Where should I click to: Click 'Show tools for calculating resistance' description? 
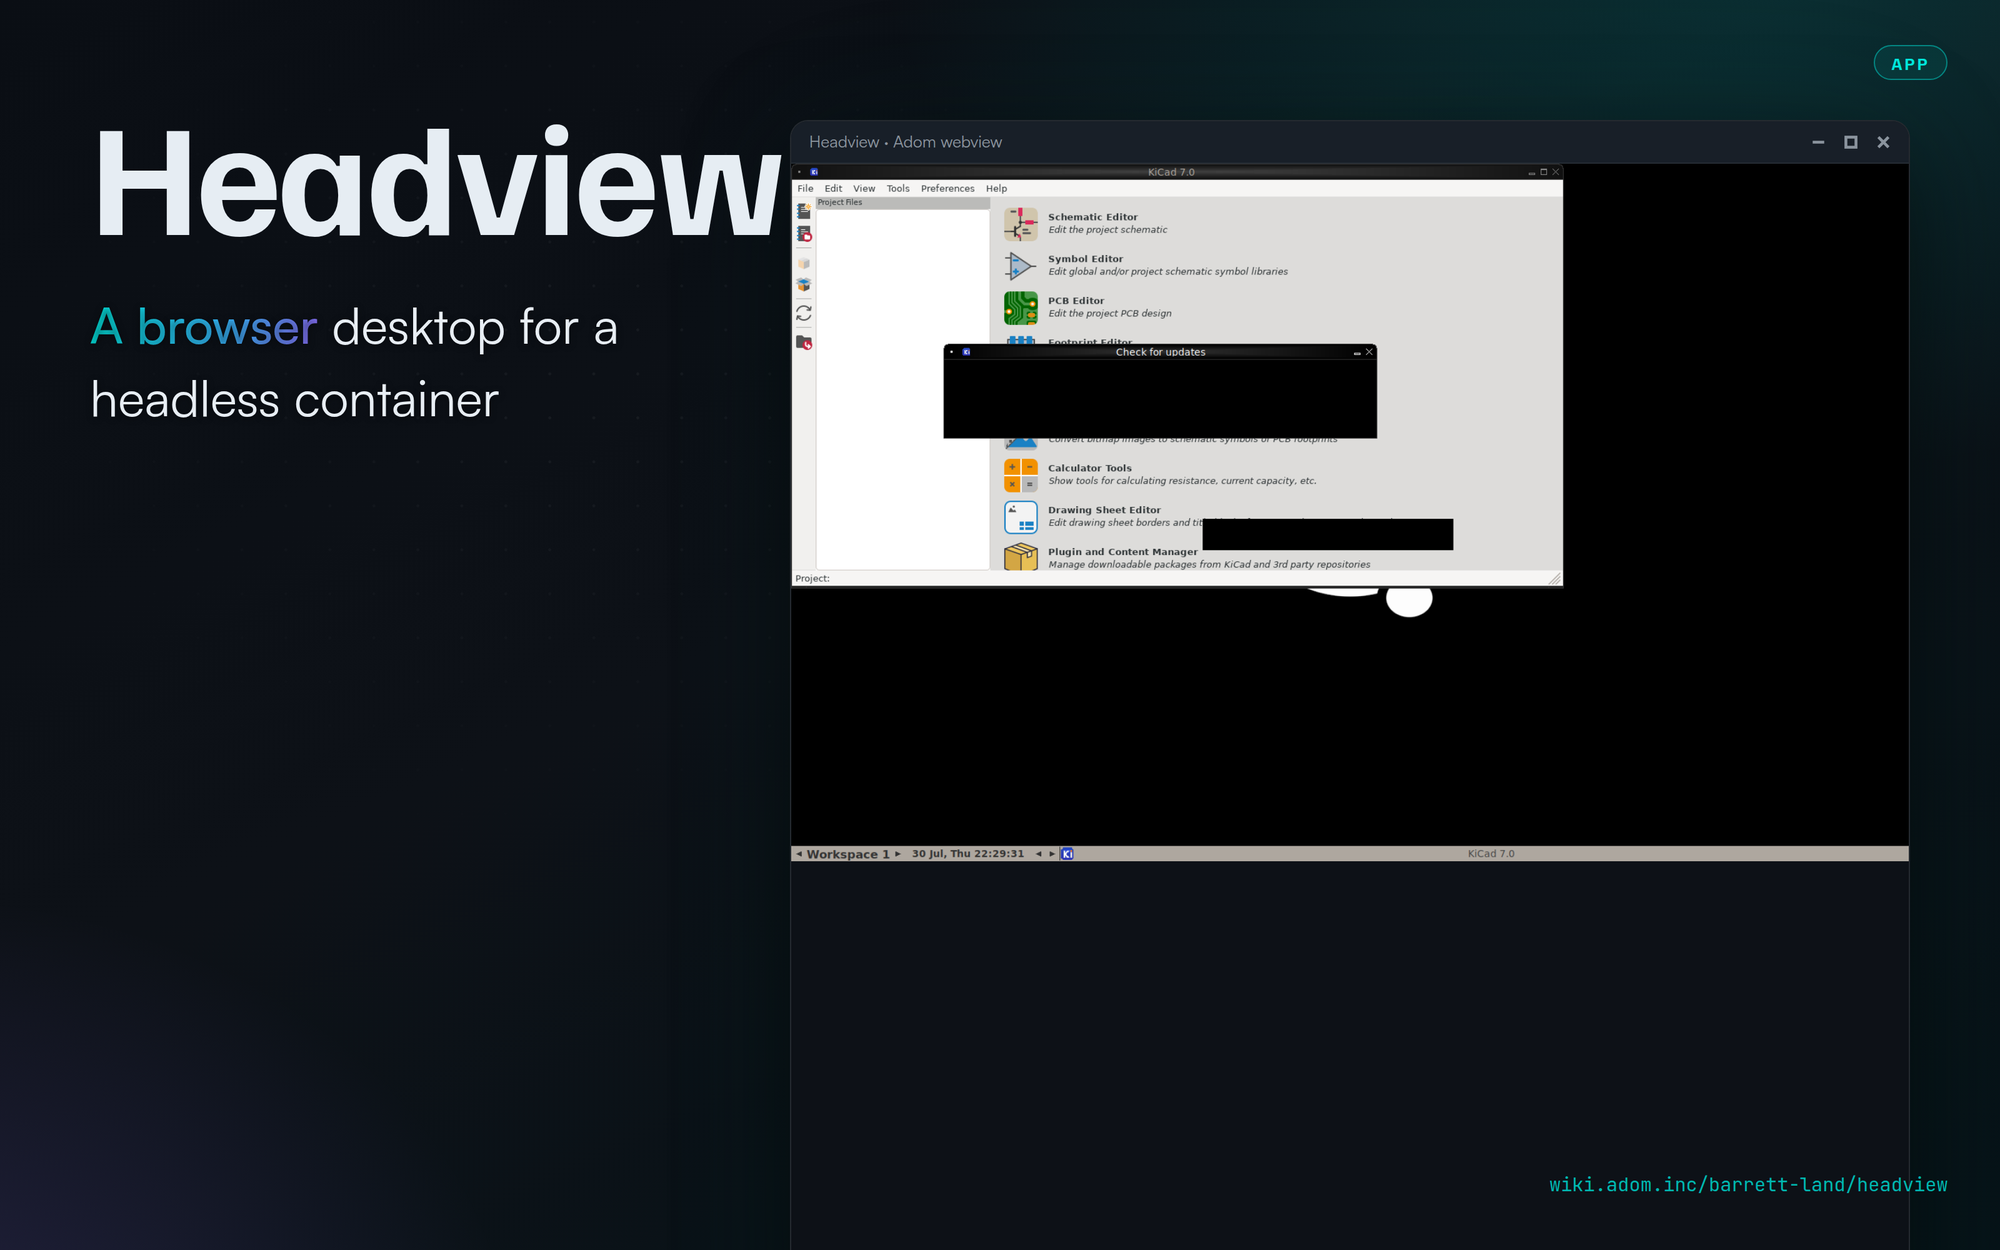[1182, 481]
